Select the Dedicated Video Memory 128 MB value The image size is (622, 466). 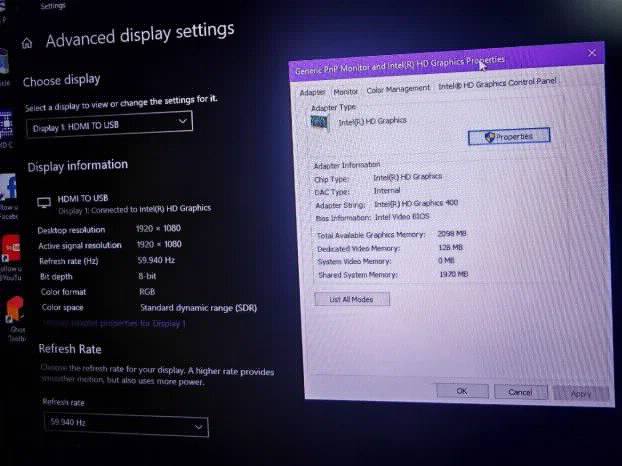coord(451,247)
